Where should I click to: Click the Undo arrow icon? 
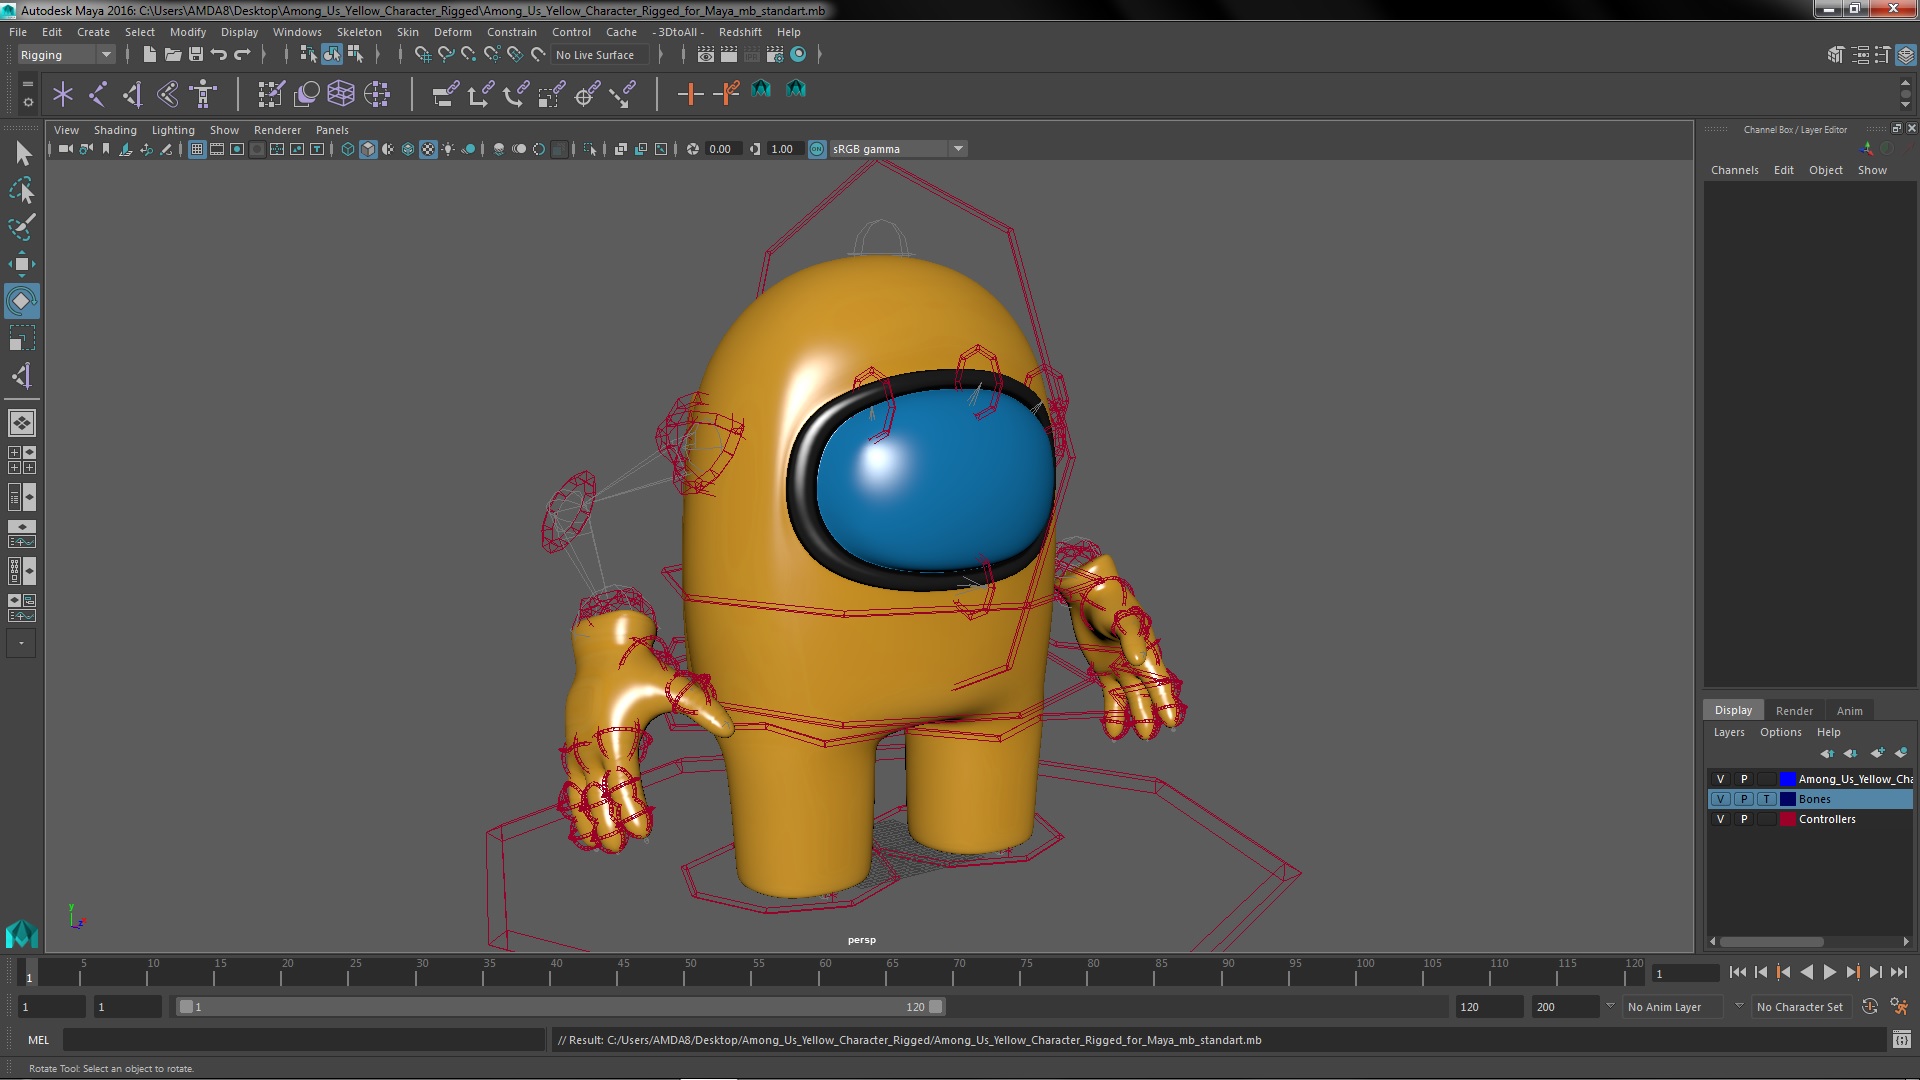(219, 55)
